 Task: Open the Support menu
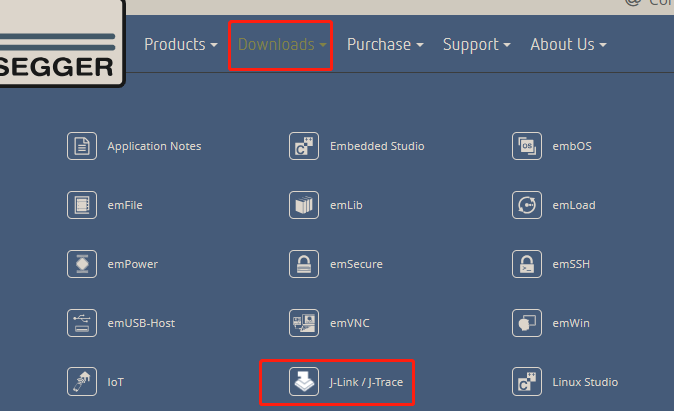point(477,45)
